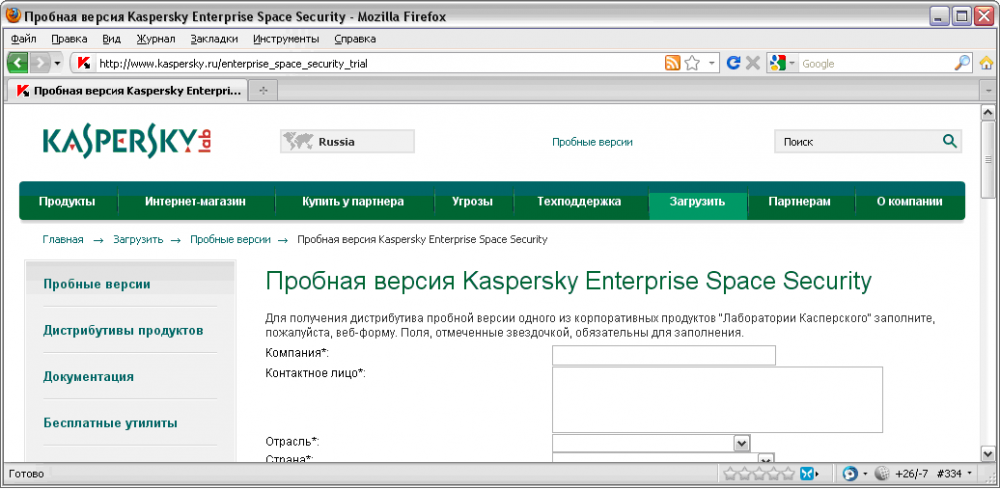Image resolution: width=1000 pixels, height=489 pixels.
Task: Rate the page with the first status bar star
Action: coord(730,474)
